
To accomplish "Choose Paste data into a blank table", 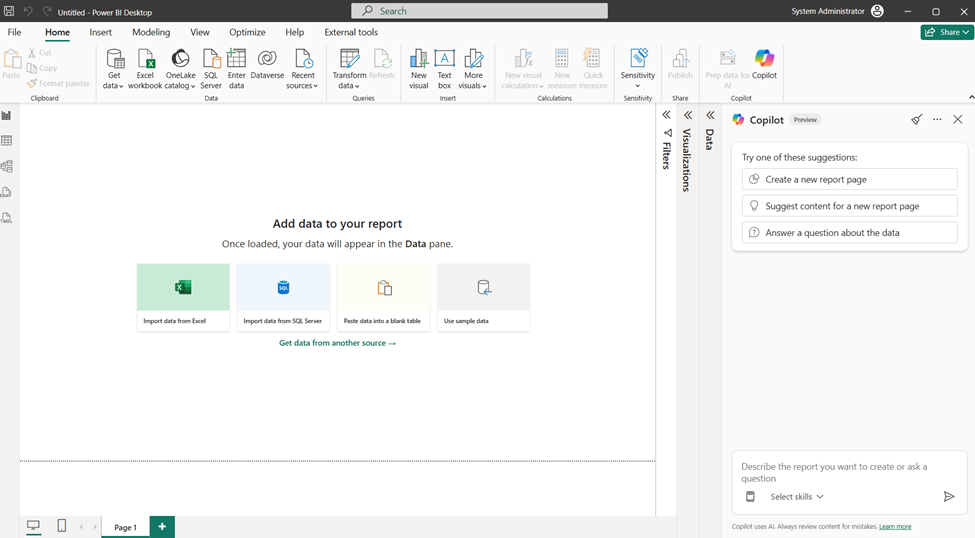I will point(383,297).
